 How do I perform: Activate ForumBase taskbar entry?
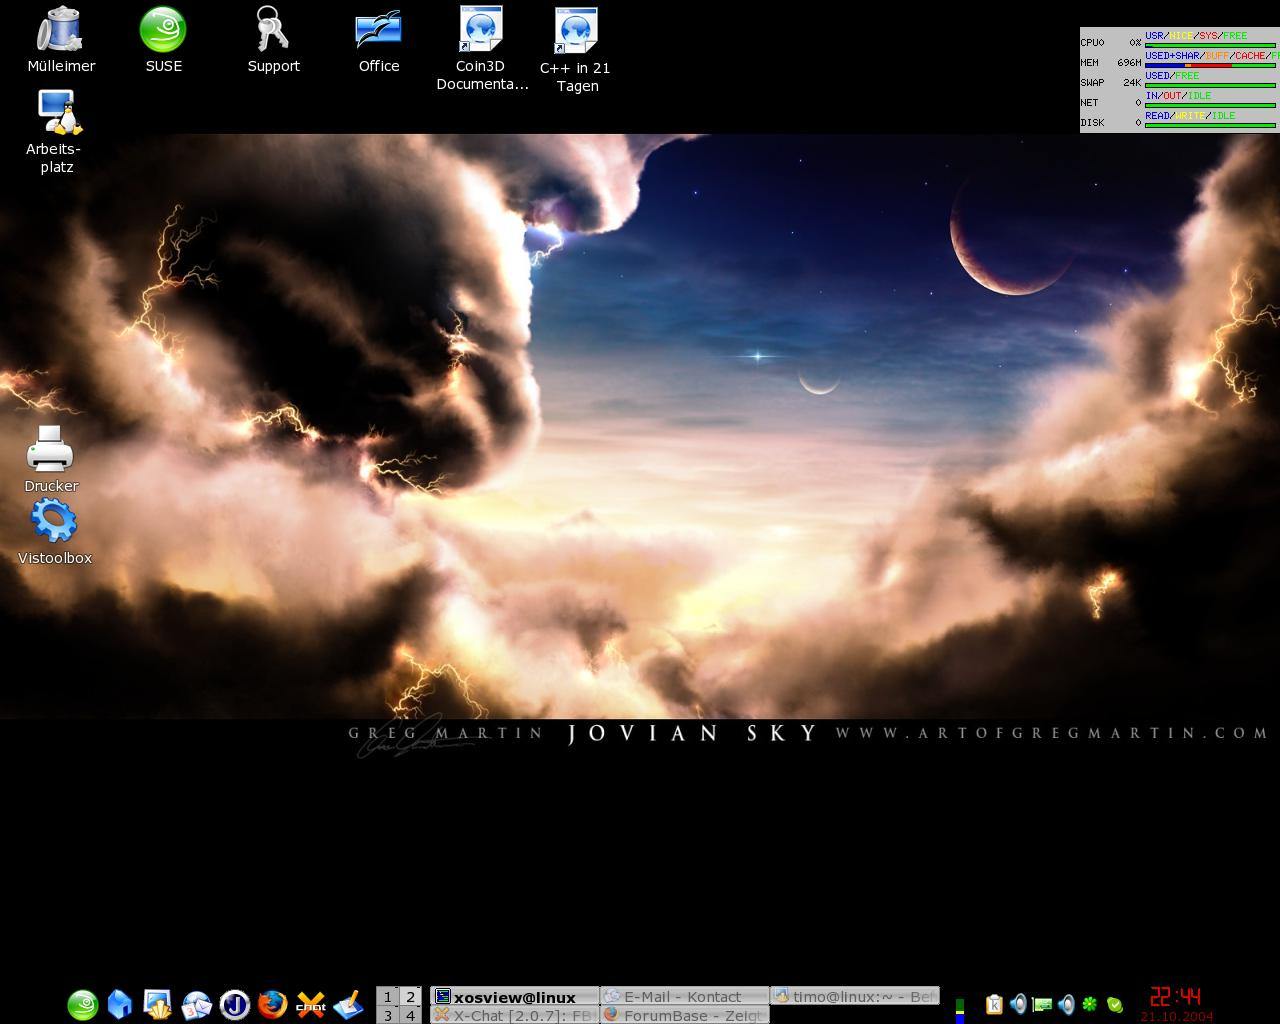click(685, 1015)
